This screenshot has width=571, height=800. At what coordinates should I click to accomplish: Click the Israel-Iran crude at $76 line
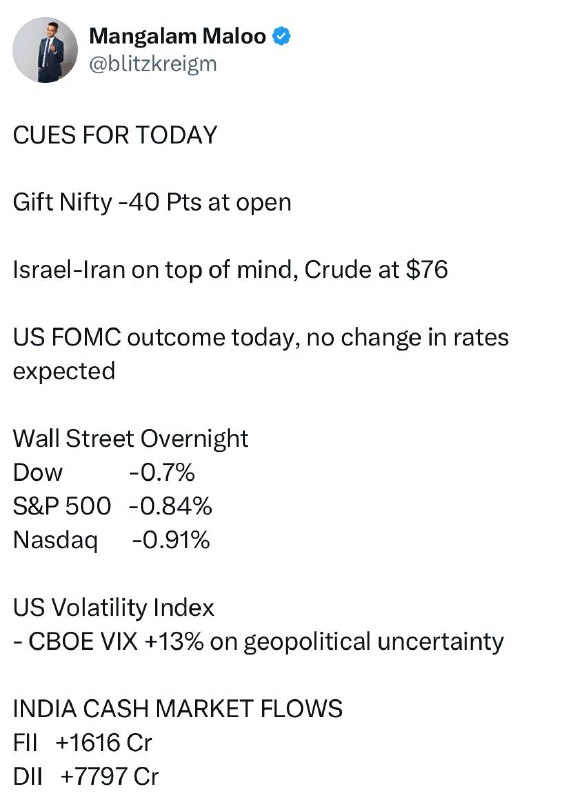(230, 269)
